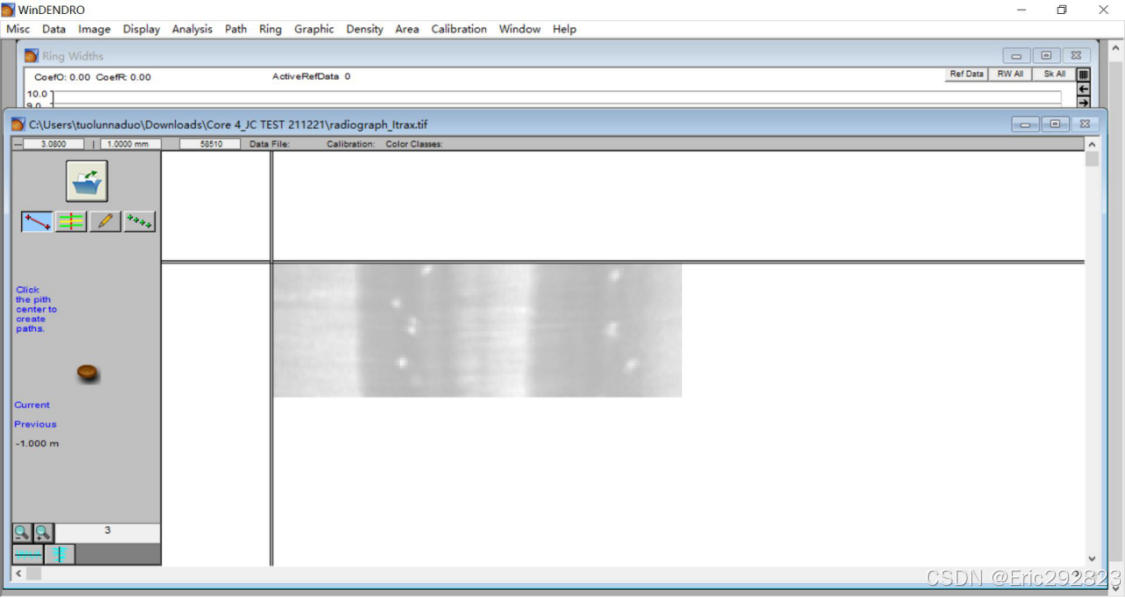
Task: Click the radiograph window title icon
Action: tap(18, 124)
